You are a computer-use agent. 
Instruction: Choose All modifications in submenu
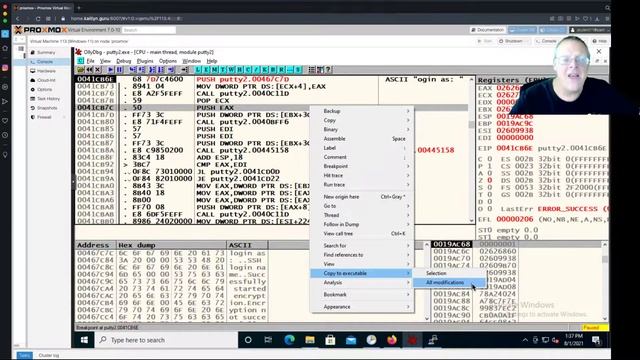click(x=449, y=282)
